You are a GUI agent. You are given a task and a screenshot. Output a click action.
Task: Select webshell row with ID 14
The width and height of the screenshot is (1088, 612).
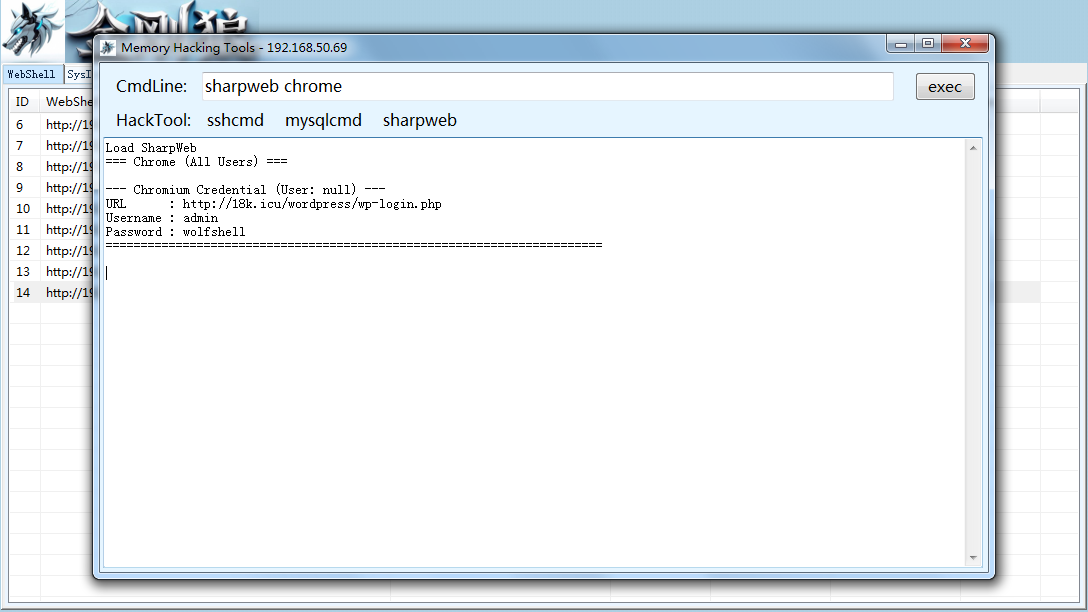pos(51,293)
